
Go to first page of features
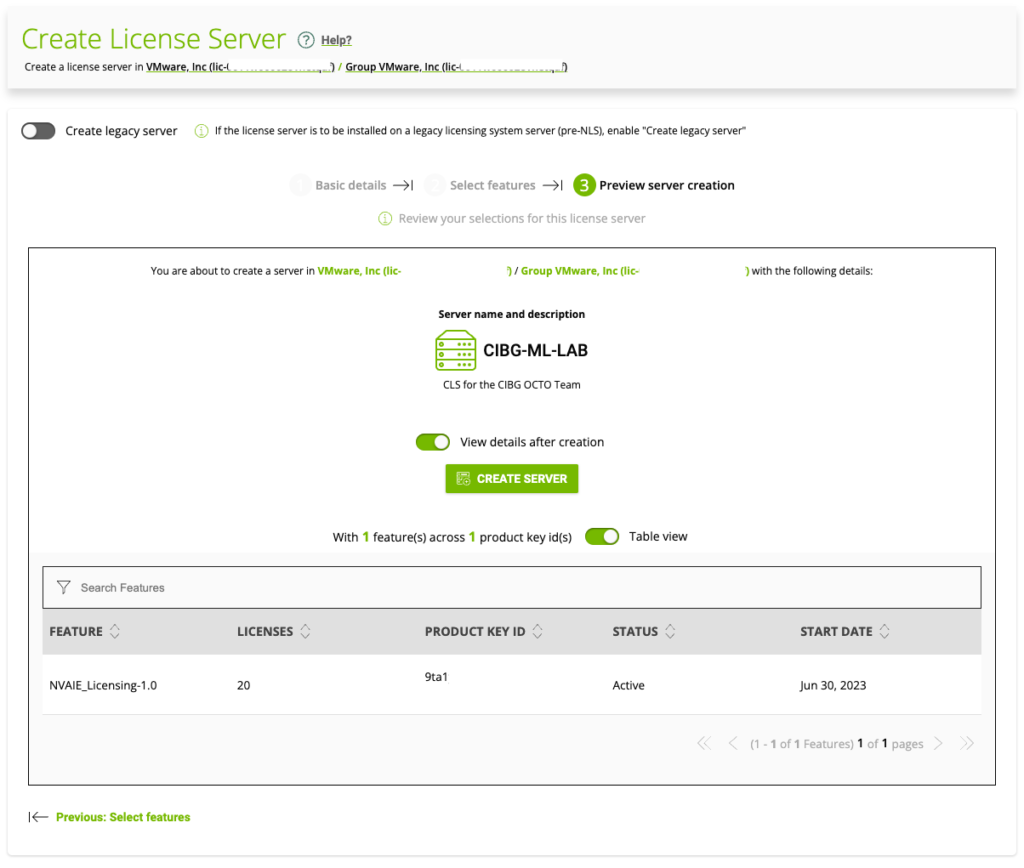tap(703, 743)
